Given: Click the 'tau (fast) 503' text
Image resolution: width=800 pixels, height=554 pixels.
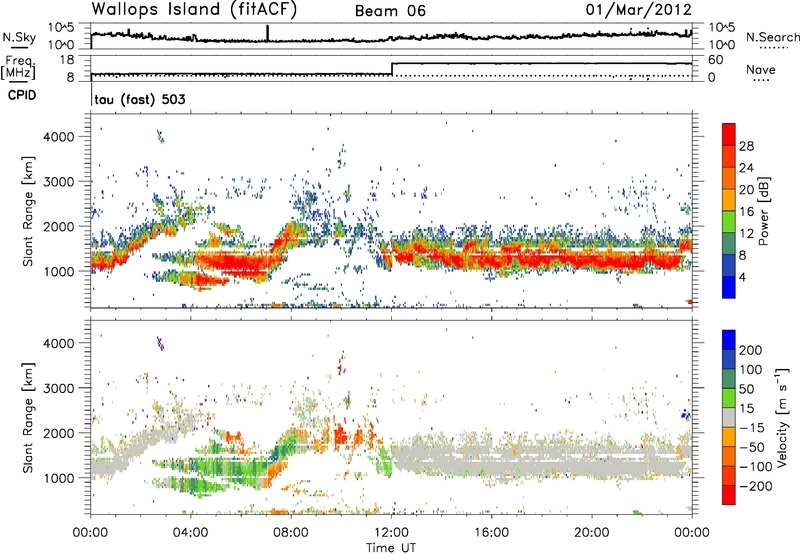Looking at the screenshot, I should tap(140, 99).
